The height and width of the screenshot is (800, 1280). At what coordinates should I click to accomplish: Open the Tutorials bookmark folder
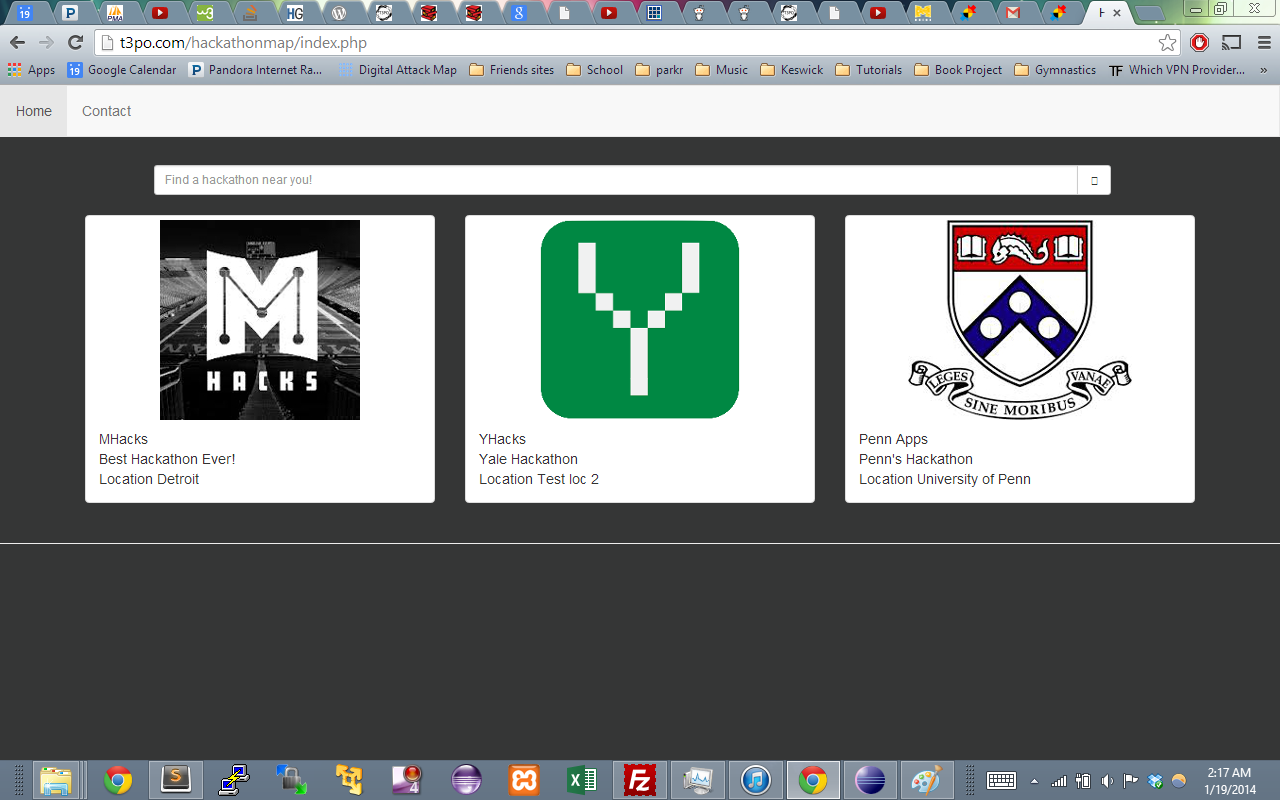point(868,70)
